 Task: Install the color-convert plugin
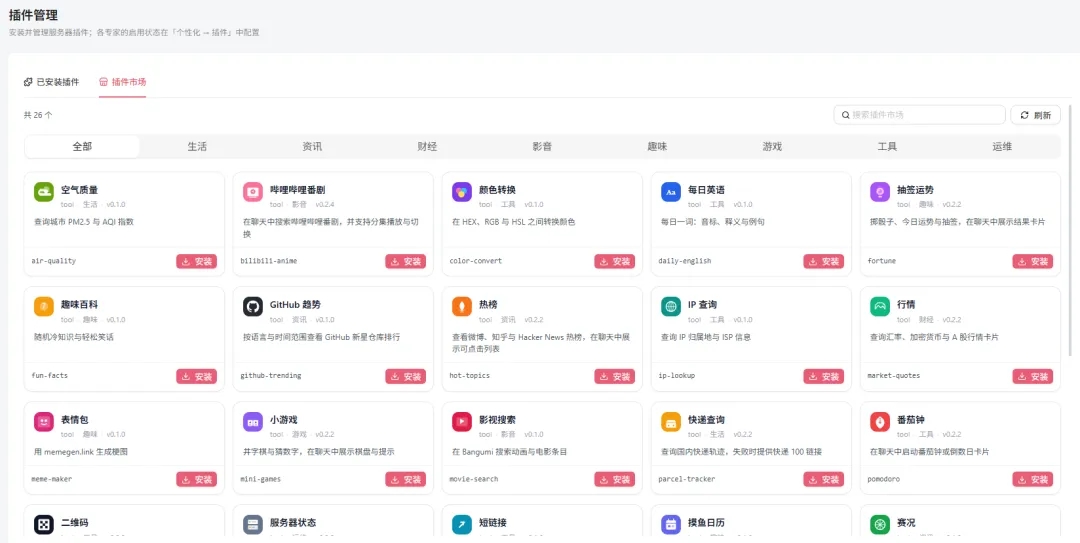[x=614, y=261]
